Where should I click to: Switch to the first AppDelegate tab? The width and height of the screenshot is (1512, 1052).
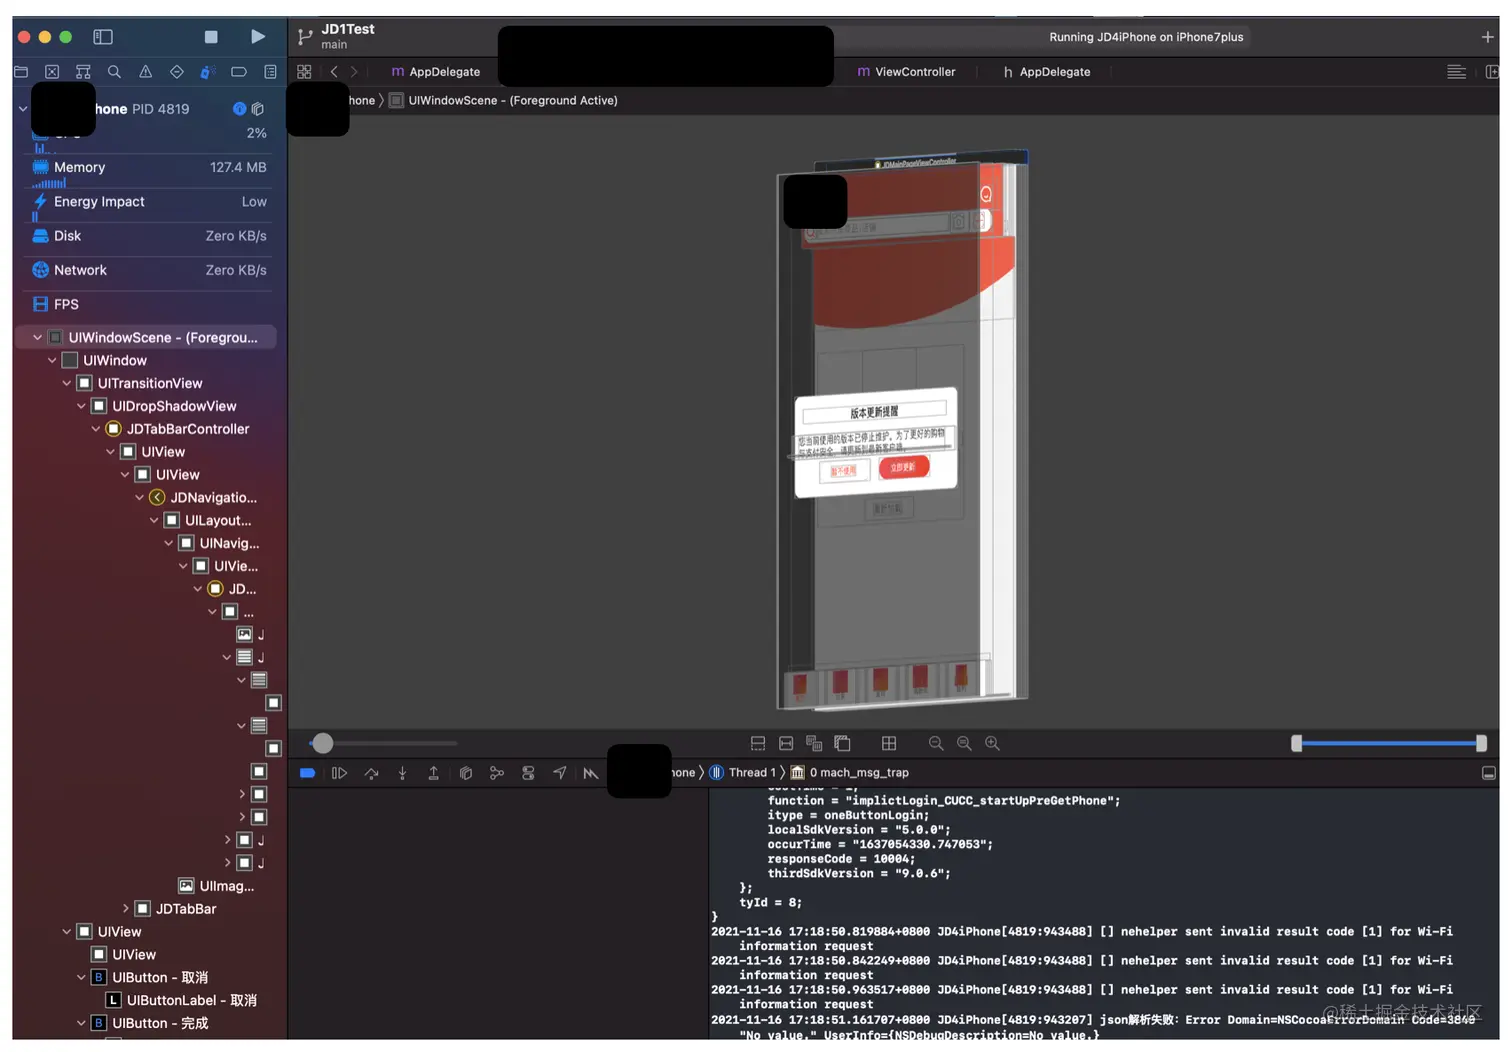click(436, 72)
